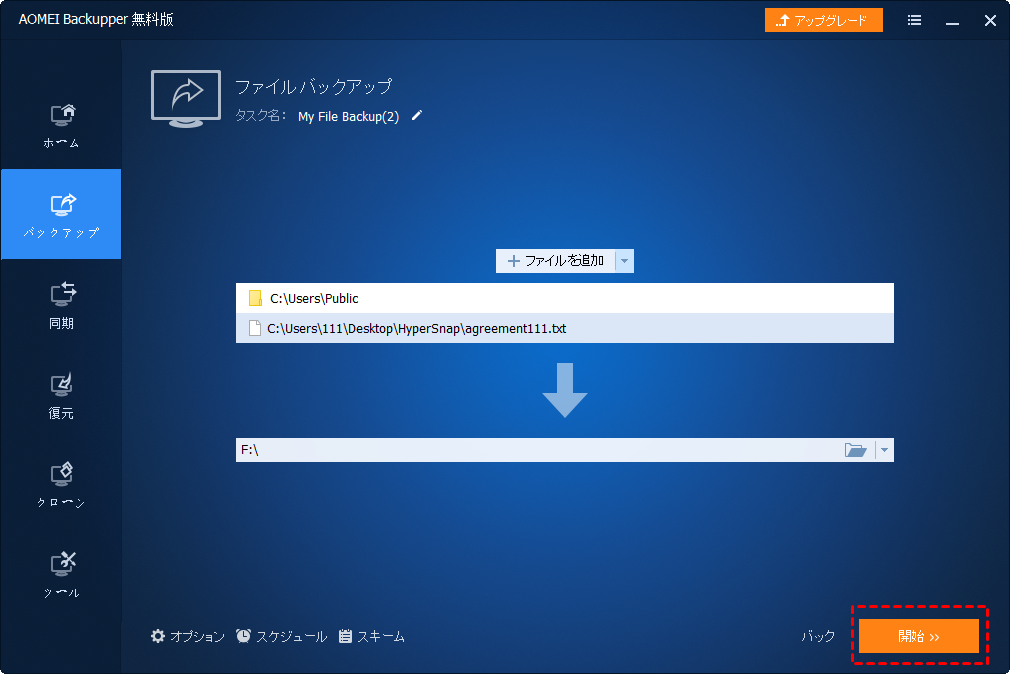Open オプション backup options
This screenshot has height=674, width=1010.
[x=187, y=637]
